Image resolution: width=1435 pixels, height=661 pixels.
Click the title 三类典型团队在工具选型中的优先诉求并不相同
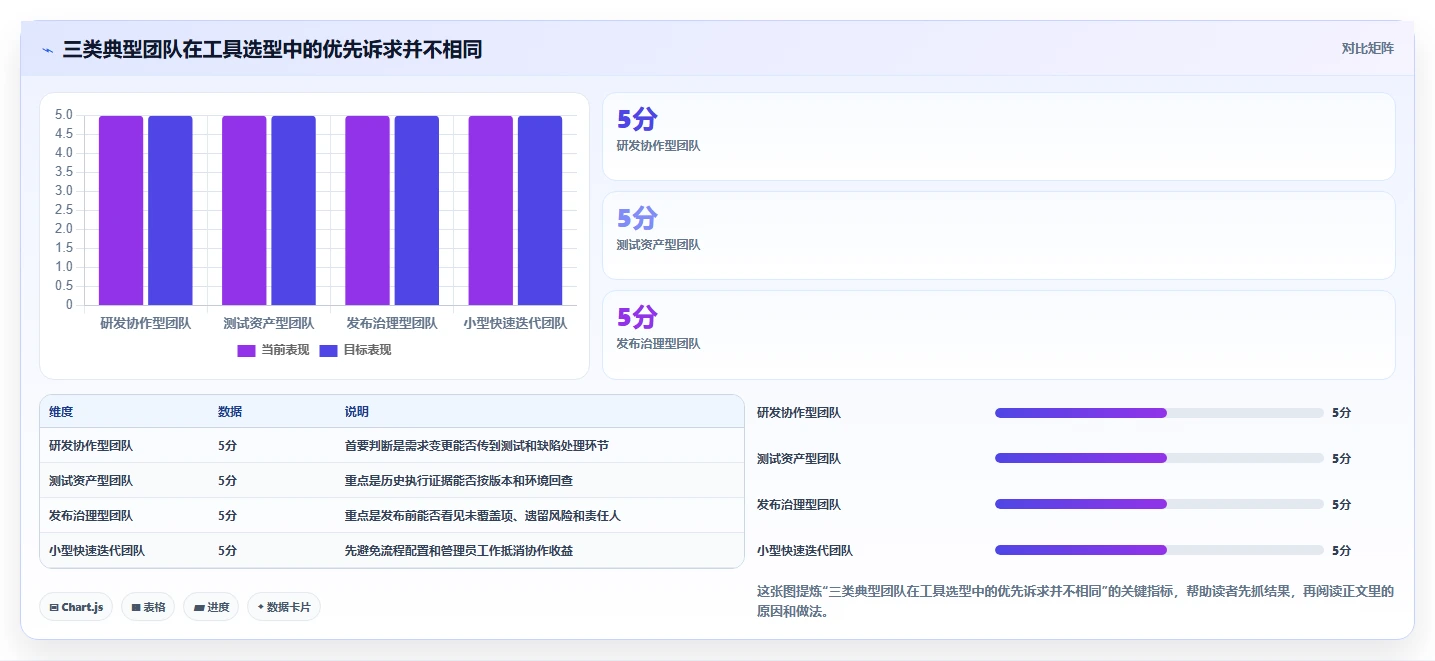[x=272, y=49]
